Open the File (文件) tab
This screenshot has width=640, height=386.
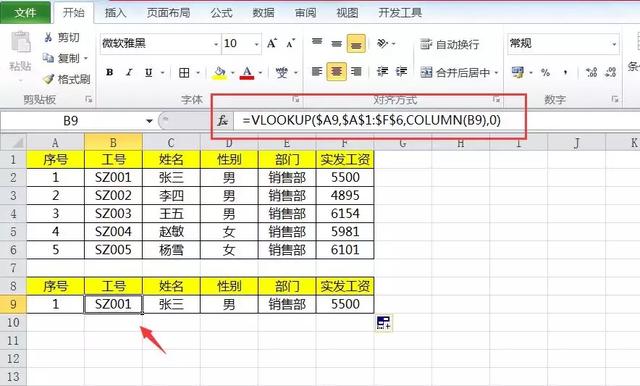(25, 13)
